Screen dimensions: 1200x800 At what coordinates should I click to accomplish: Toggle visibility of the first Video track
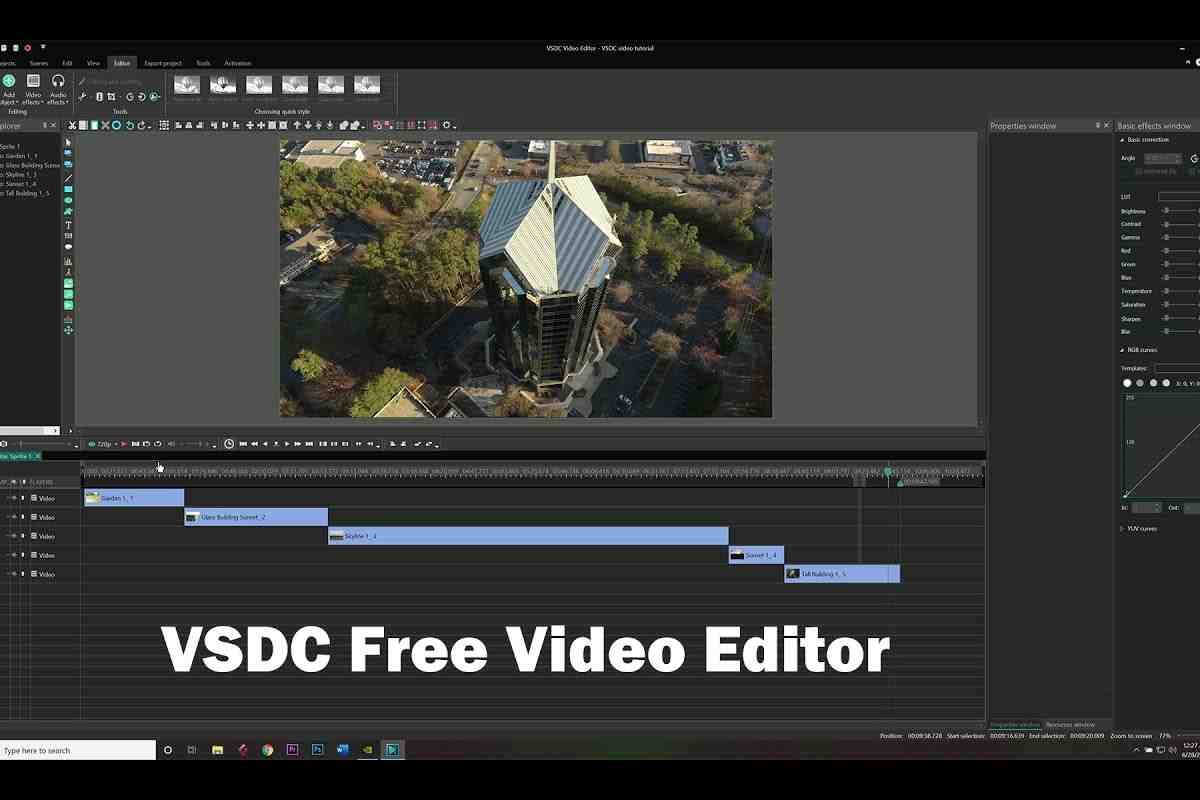tap(14, 498)
